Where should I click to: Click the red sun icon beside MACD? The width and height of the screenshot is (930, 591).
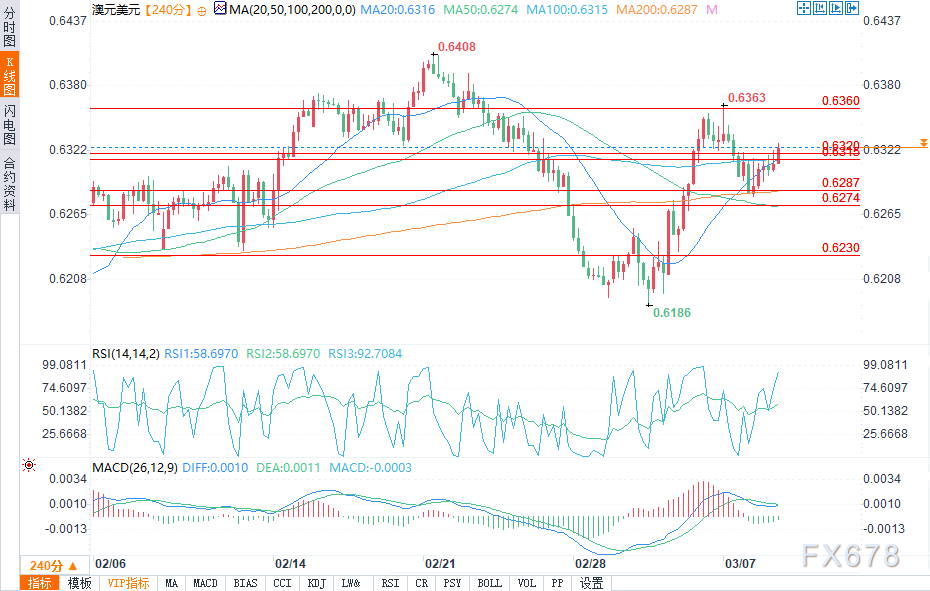point(28,465)
